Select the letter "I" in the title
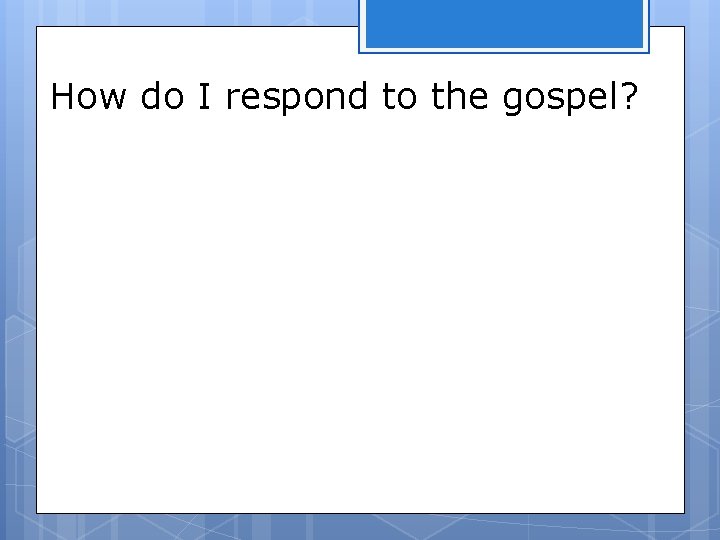The width and height of the screenshot is (720, 540). (x=204, y=97)
